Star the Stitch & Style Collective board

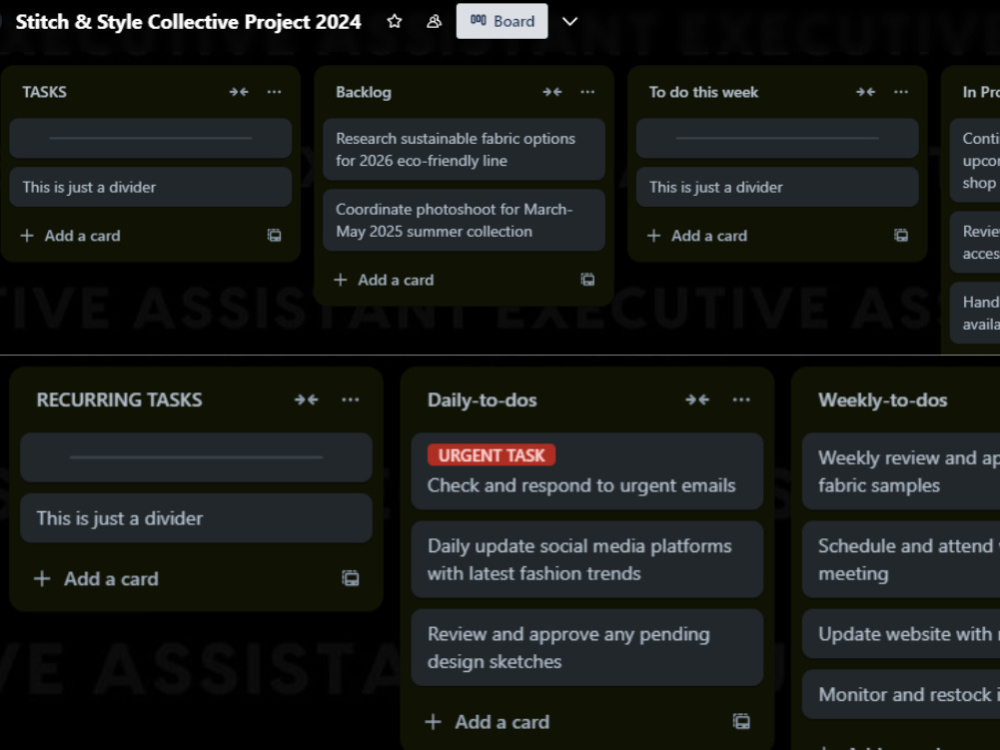394,22
